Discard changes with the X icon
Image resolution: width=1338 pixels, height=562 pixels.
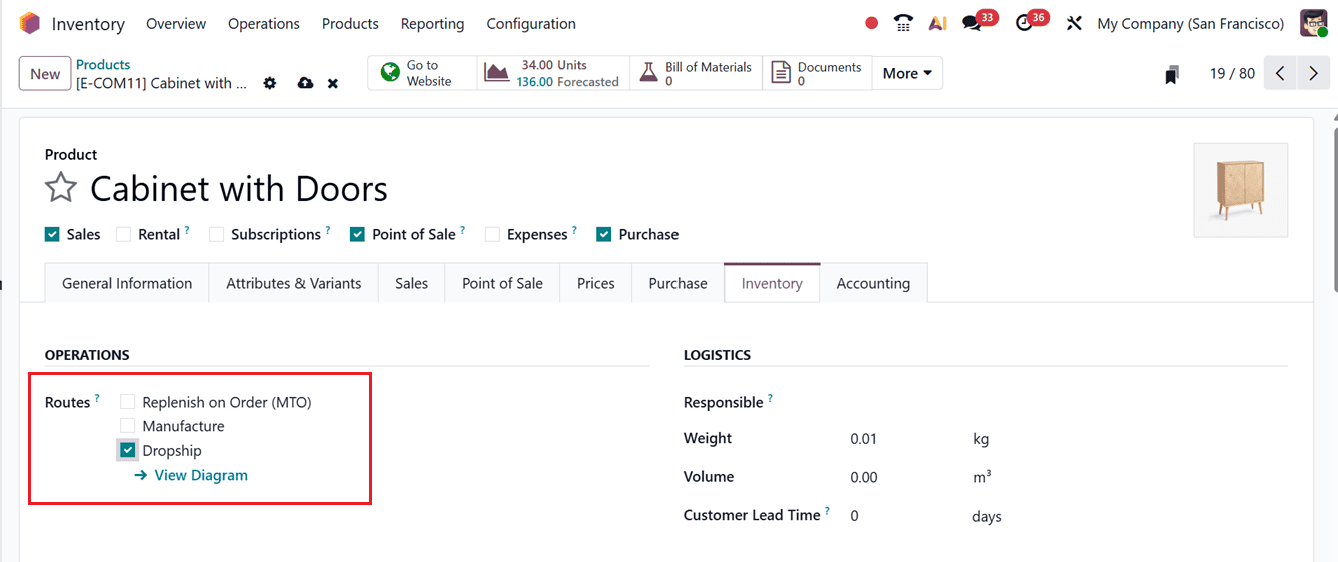[333, 83]
